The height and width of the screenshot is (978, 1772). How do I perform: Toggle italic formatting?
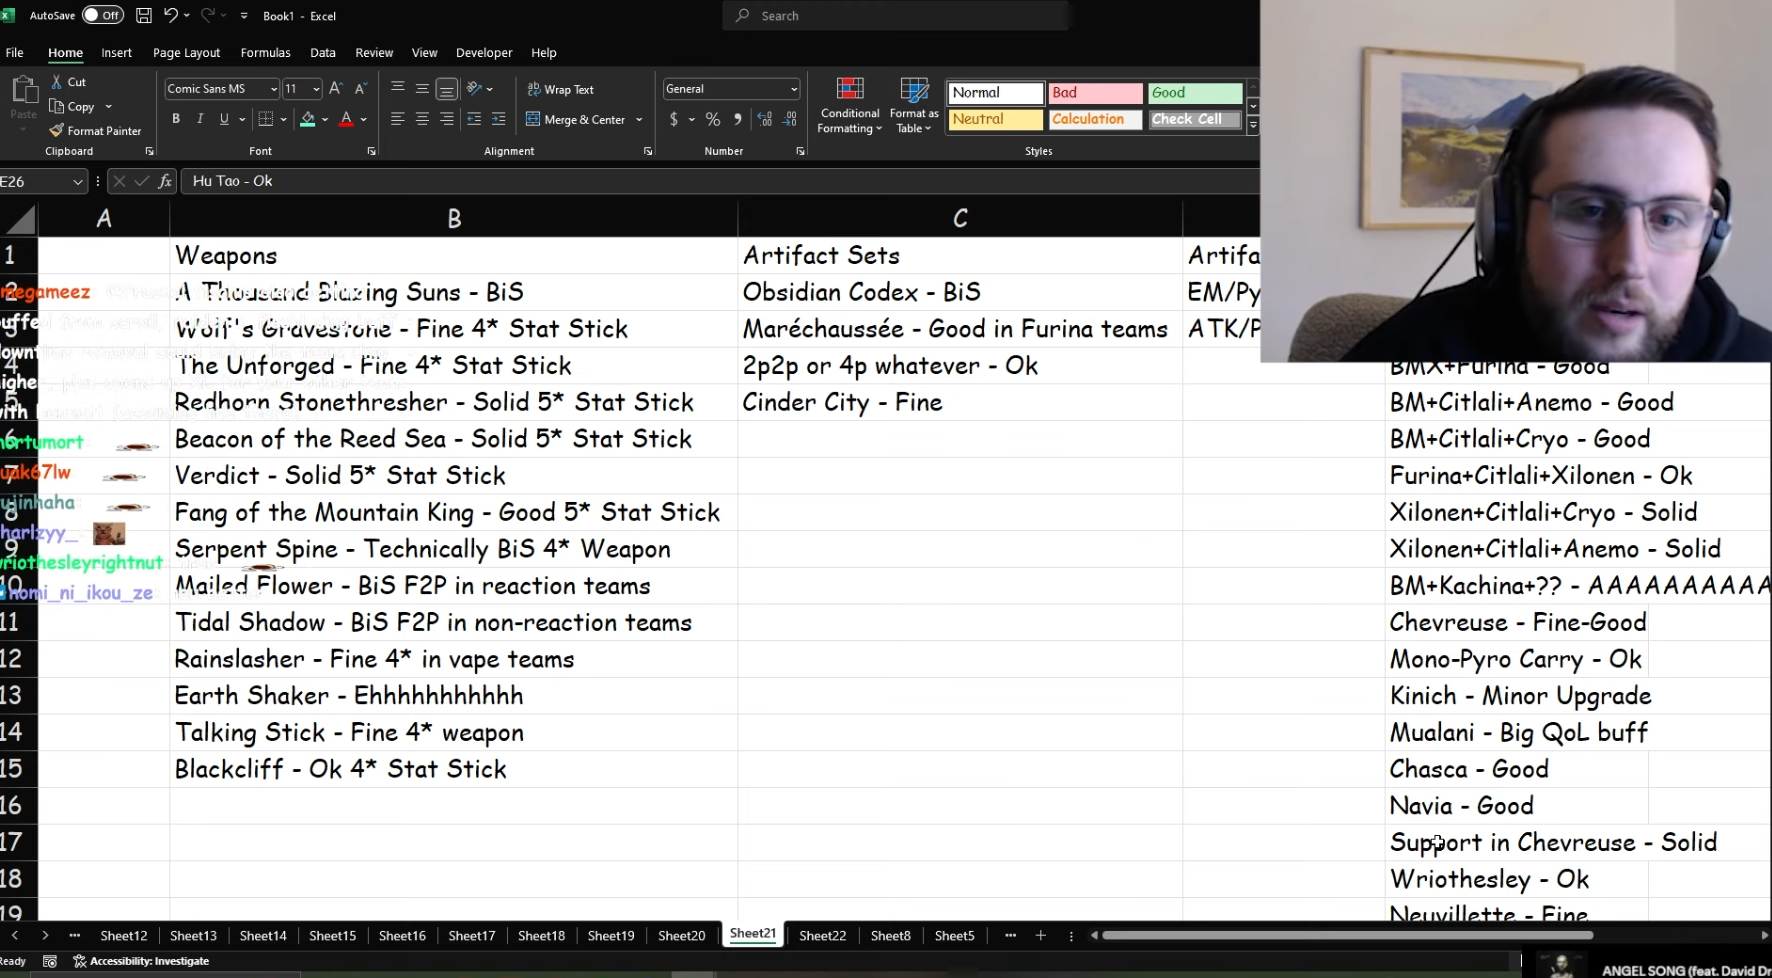200,119
